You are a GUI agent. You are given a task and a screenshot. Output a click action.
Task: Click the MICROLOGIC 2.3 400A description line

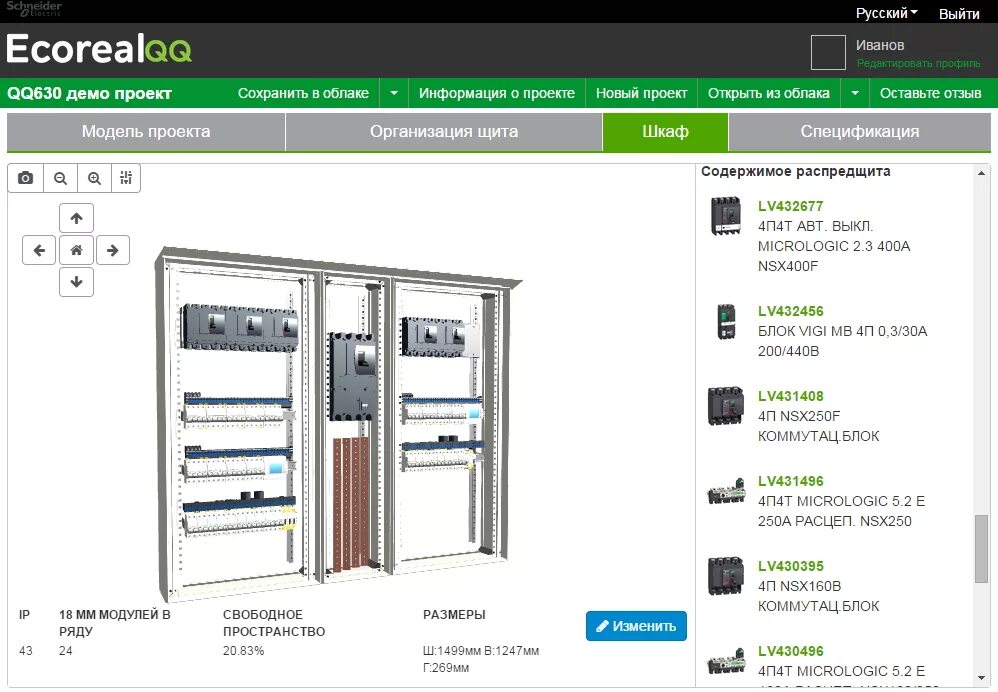click(x=834, y=246)
